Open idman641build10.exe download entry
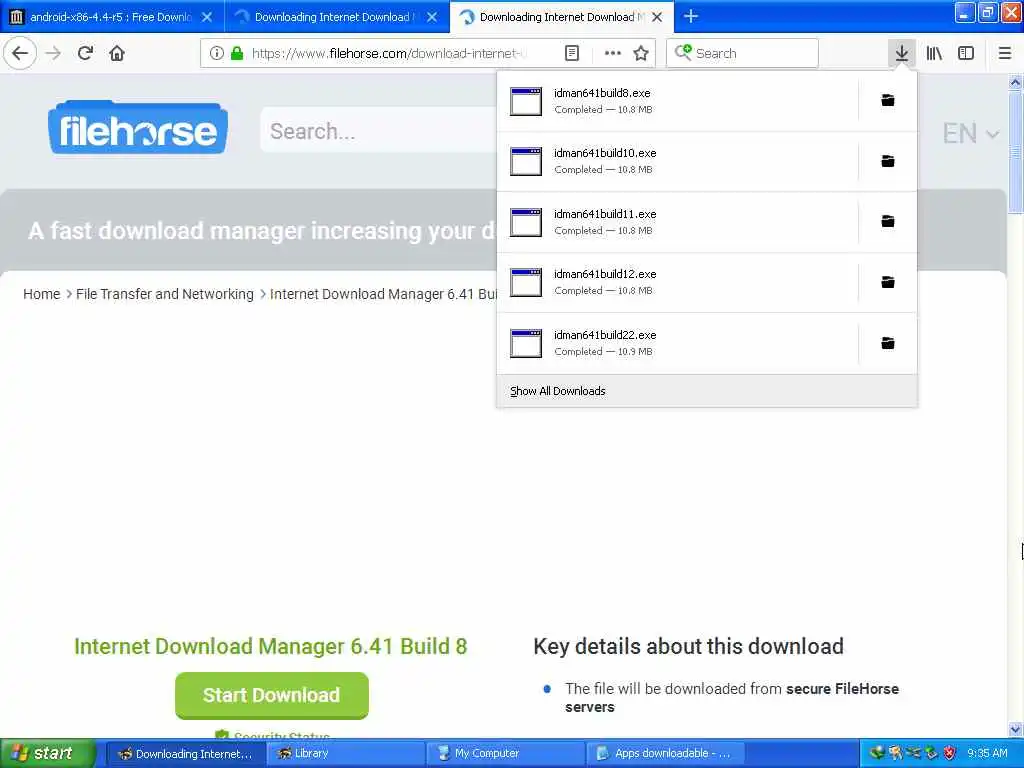Image resolution: width=1024 pixels, height=768 pixels. coord(677,161)
